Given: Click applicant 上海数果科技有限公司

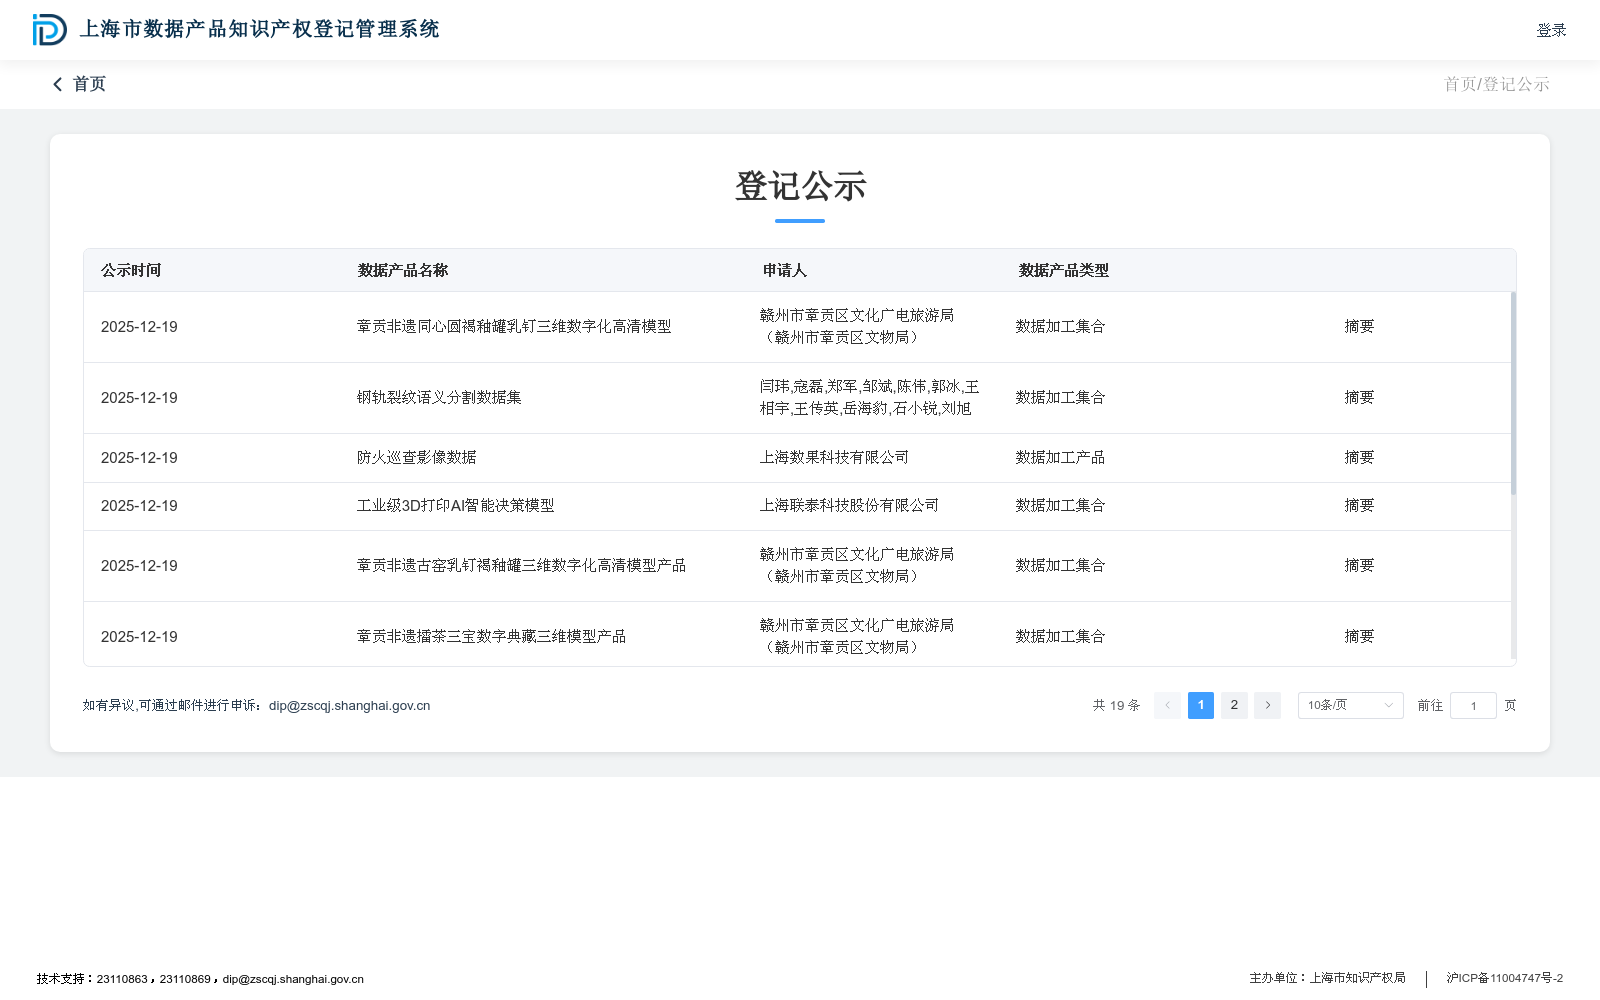Looking at the screenshot, I should click(834, 458).
